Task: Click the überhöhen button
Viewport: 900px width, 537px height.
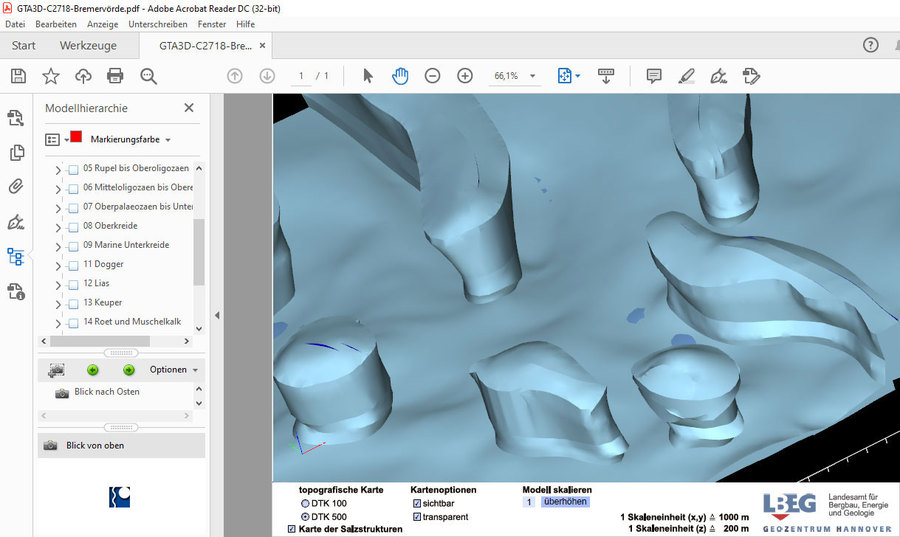Action: [x=565, y=502]
